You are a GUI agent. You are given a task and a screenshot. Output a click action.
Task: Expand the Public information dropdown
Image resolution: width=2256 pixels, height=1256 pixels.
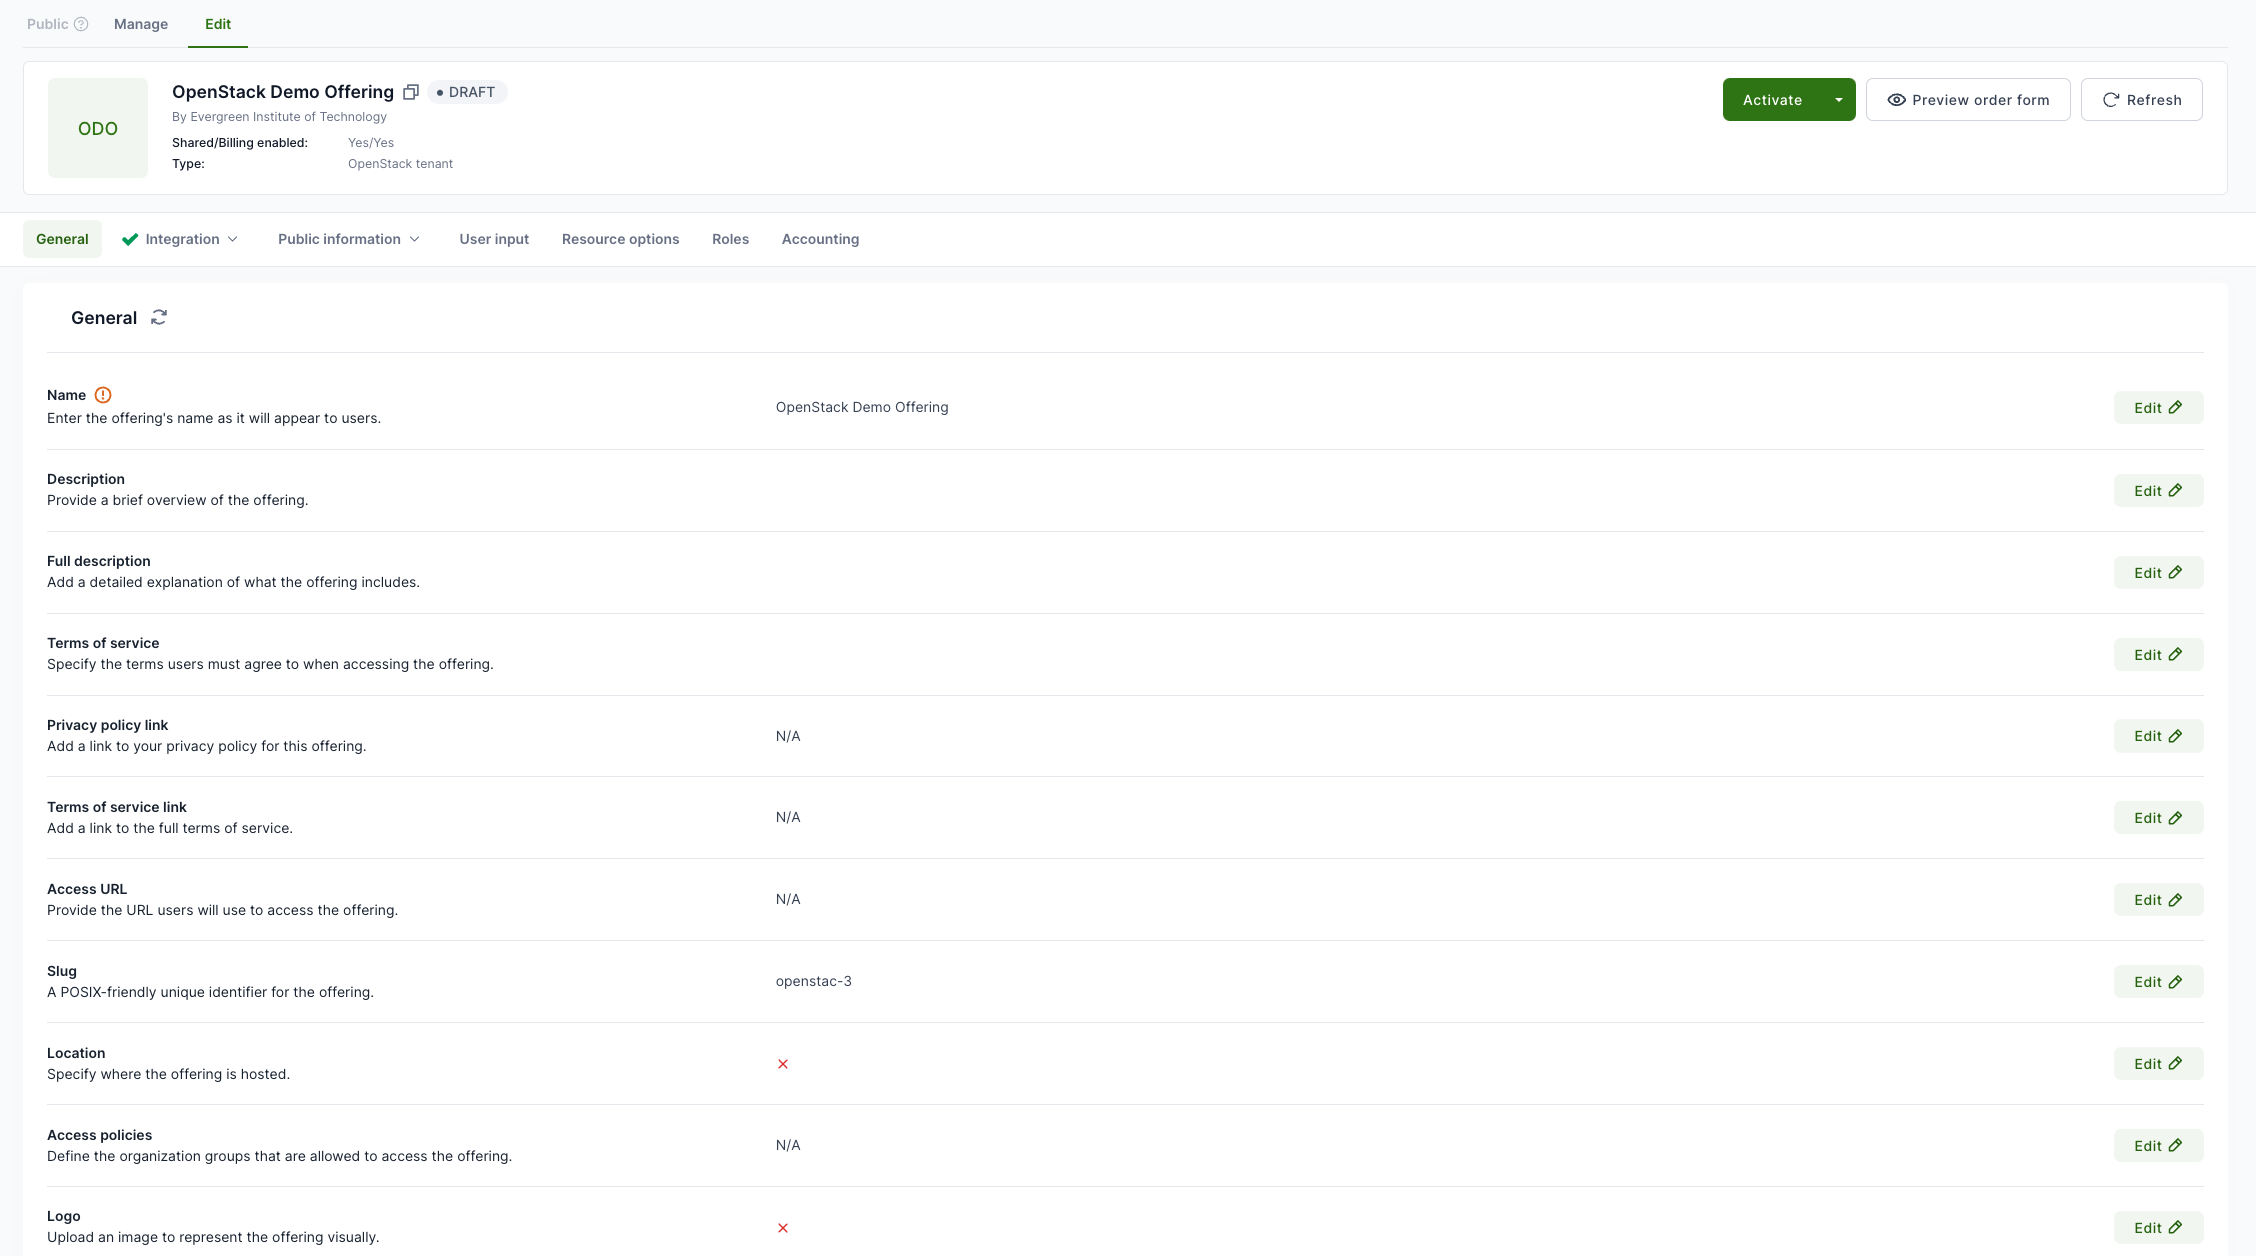tap(415, 239)
